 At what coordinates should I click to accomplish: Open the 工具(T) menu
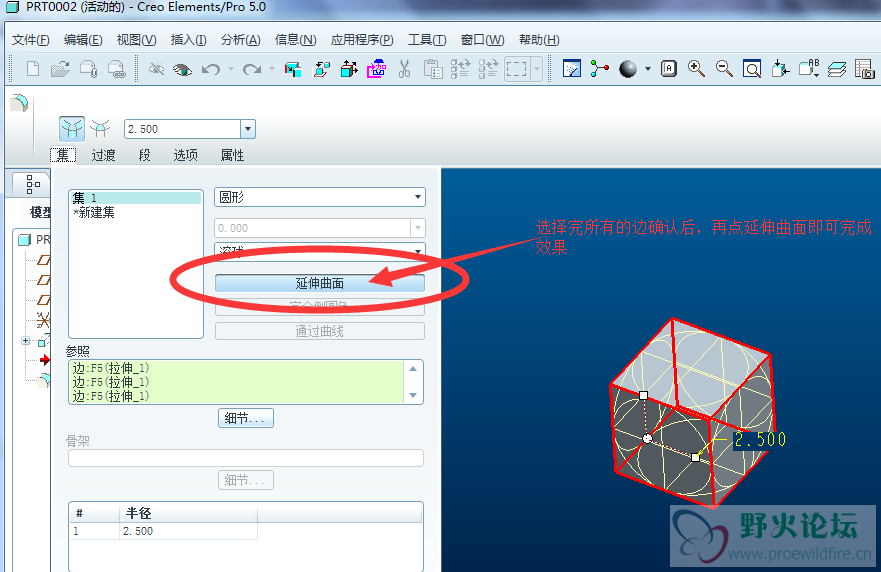[427, 40]
